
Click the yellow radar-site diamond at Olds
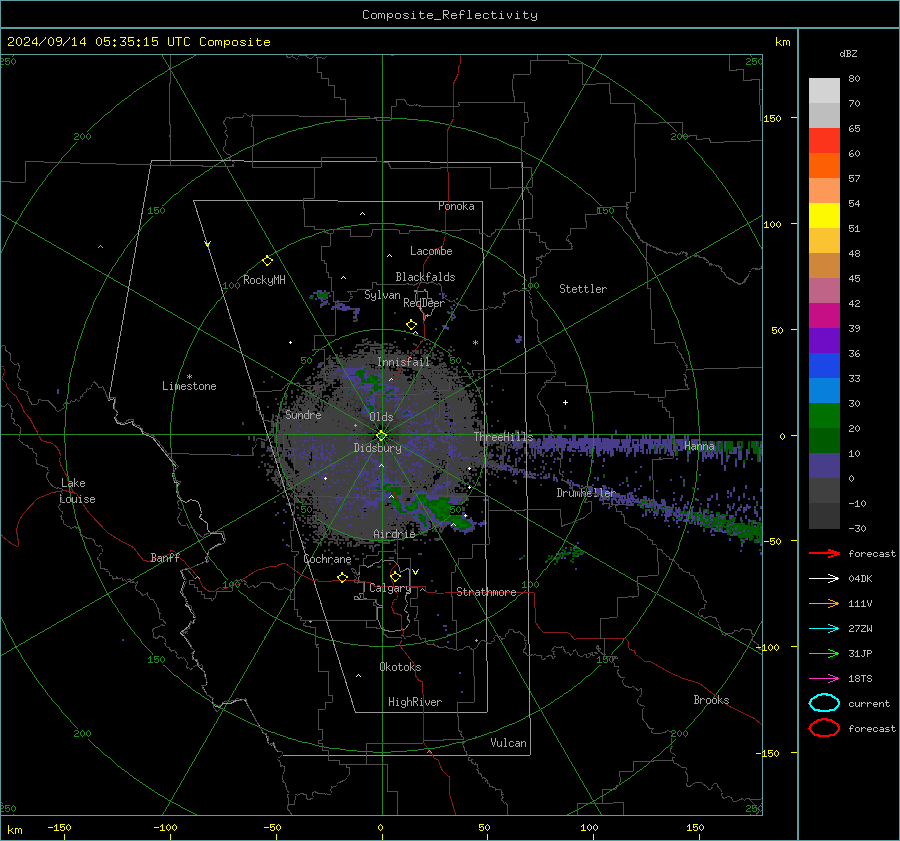point(381,436)
